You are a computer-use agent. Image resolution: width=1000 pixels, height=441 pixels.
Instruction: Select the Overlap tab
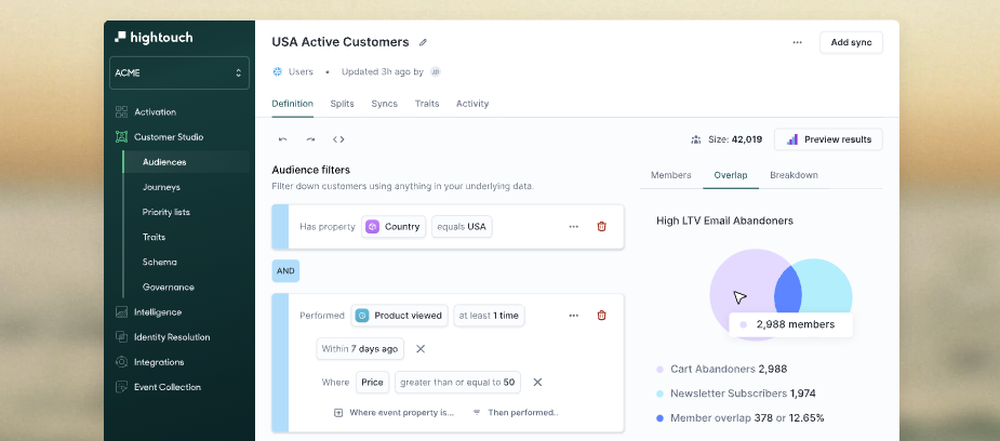pos(730,175)
